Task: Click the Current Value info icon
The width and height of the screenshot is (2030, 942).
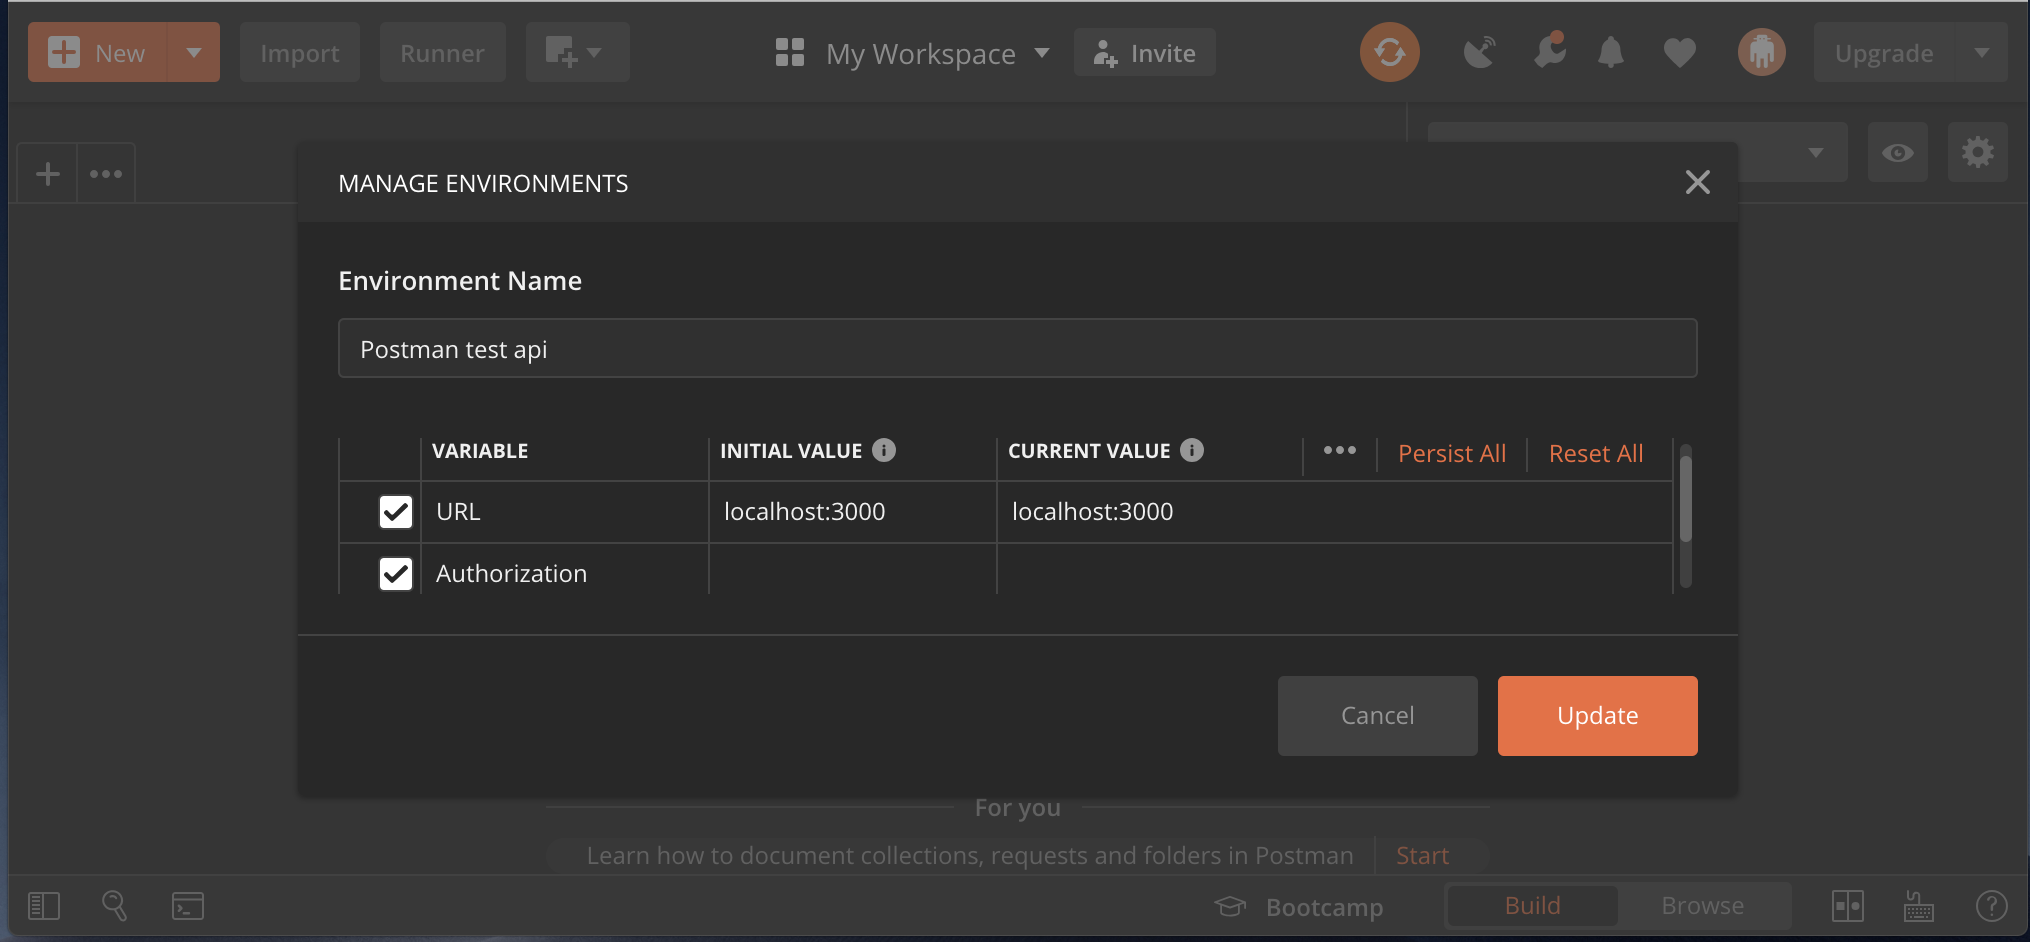Action: click(x=1192, y=450)
